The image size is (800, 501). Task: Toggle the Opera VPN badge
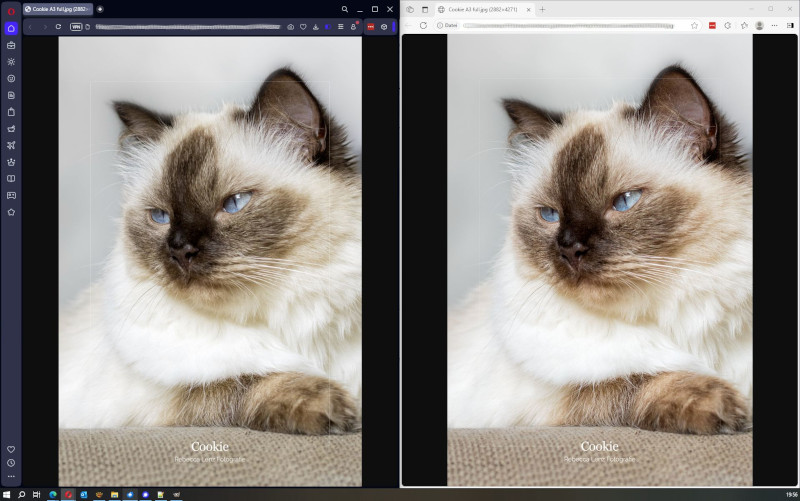(76, 27)
